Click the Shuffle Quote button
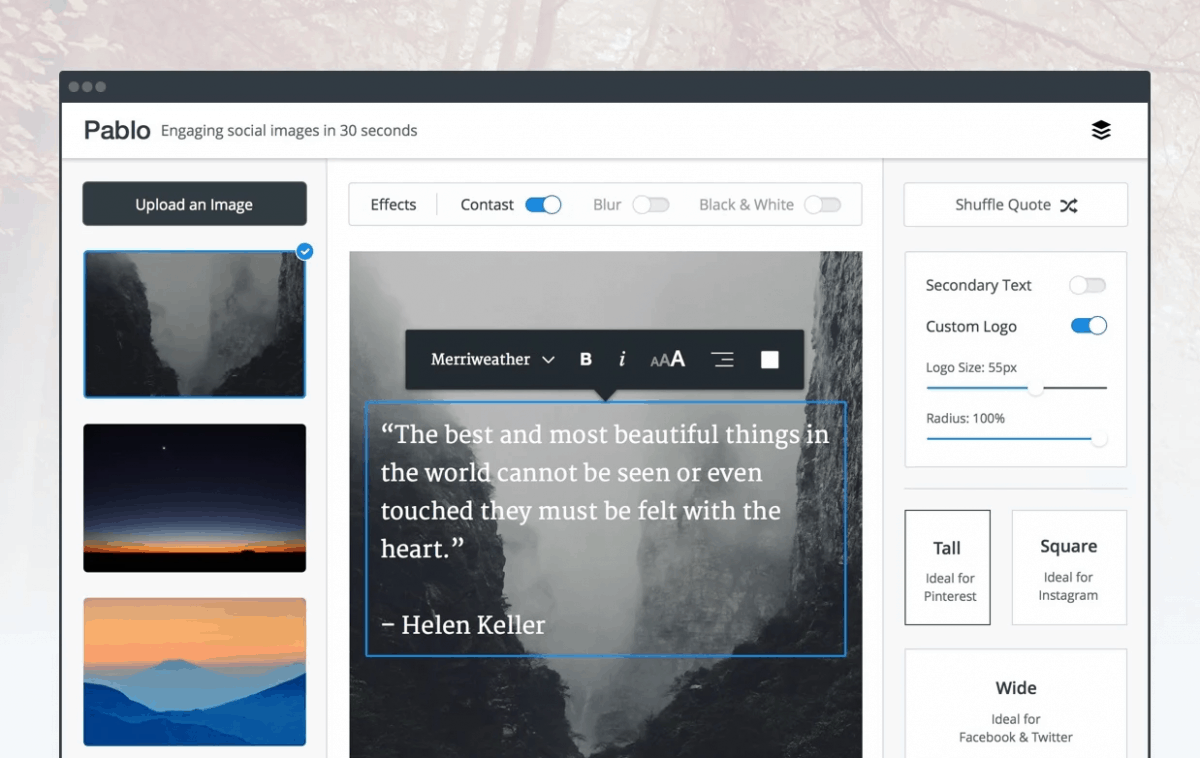Viewport: 1200px width, 758px height. pos(1016,205)
